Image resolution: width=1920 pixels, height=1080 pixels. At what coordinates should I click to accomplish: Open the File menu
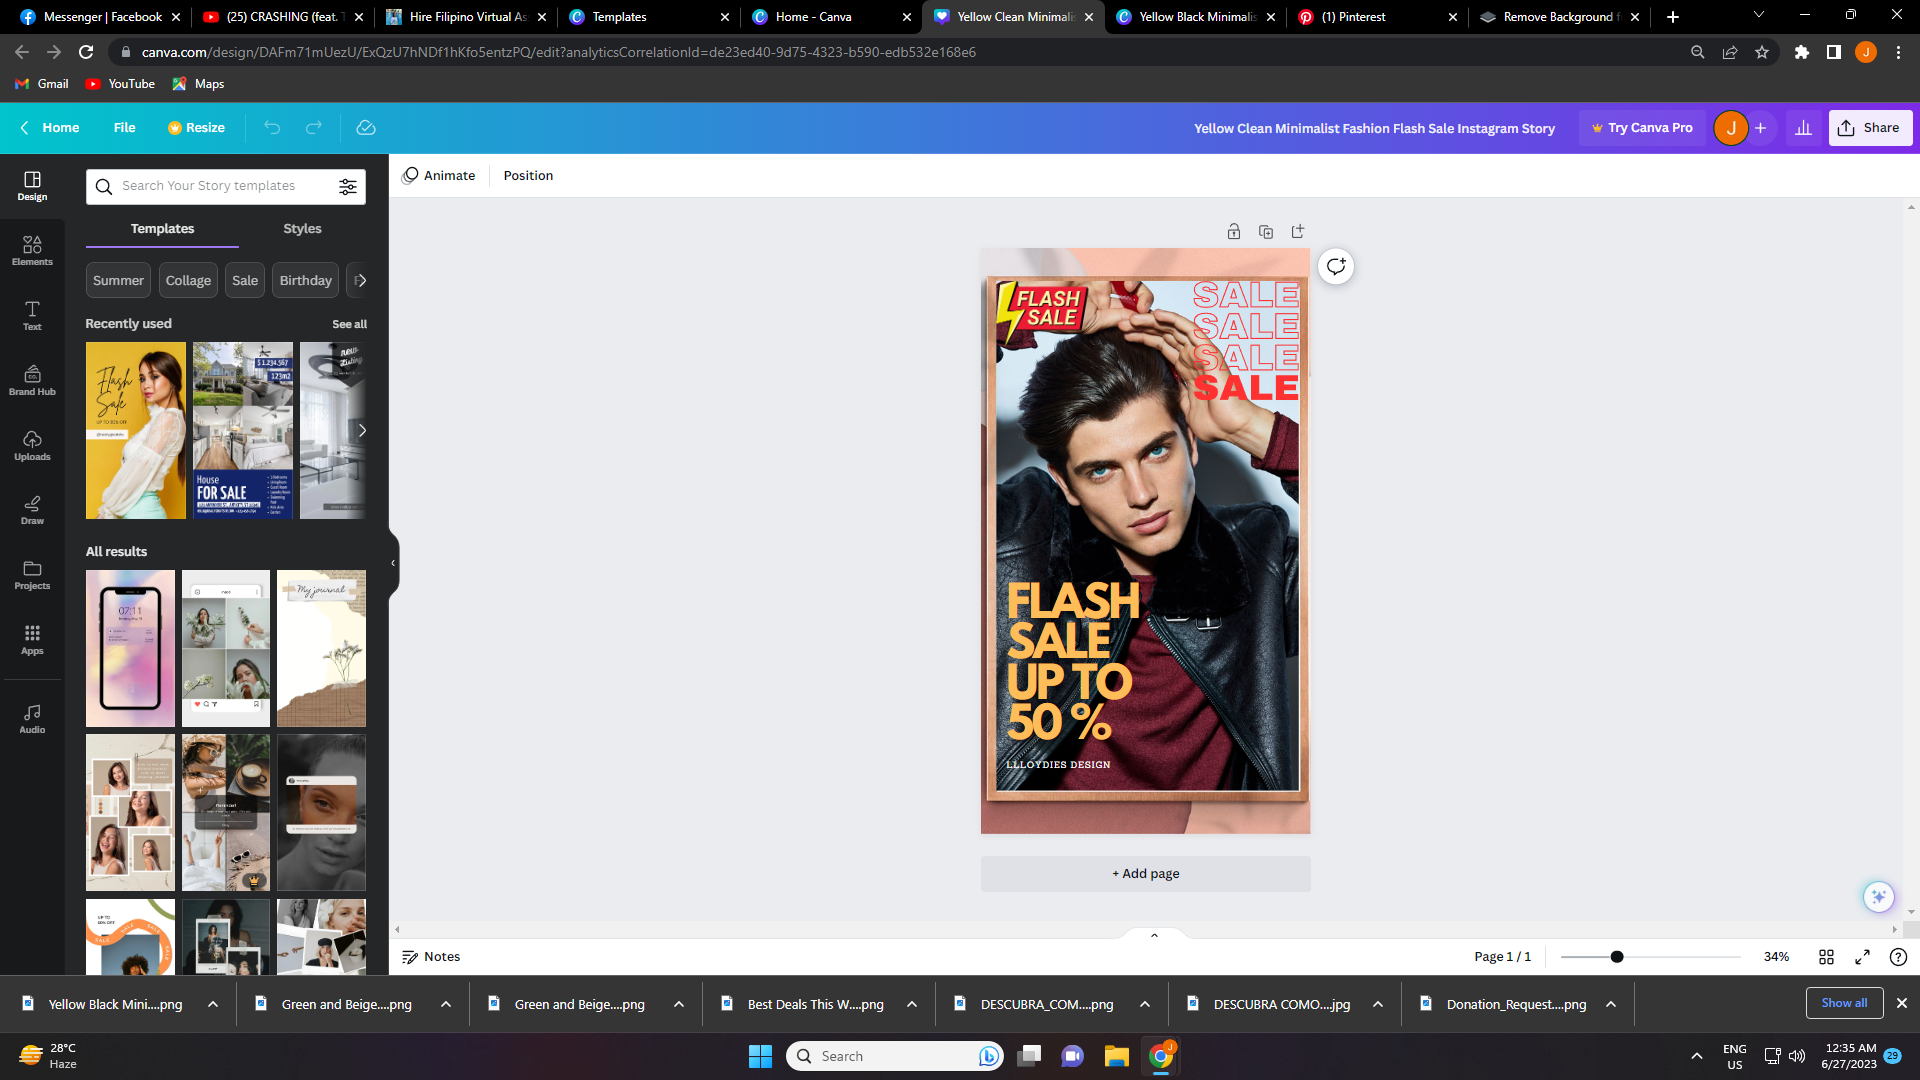click(125, 128)
